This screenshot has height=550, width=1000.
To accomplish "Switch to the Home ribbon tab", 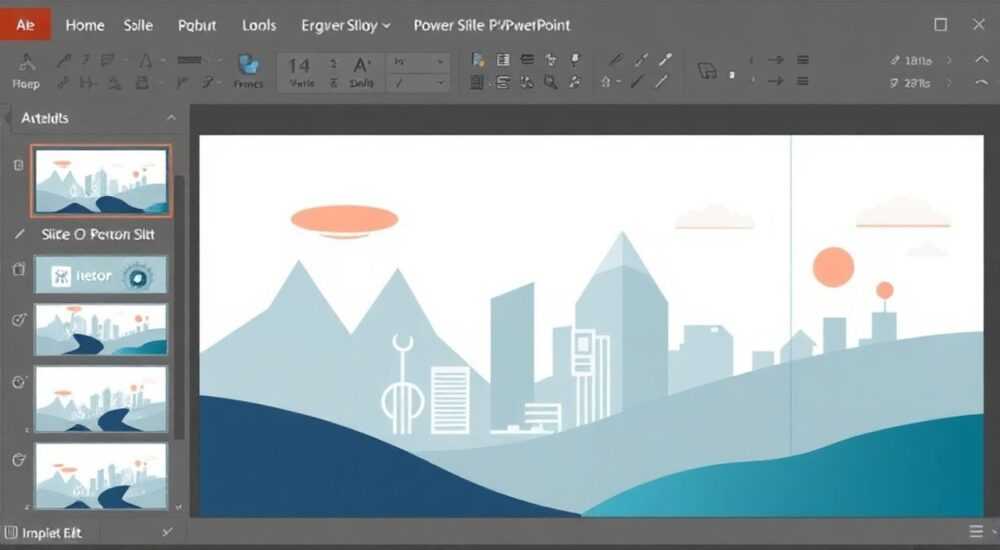I will (x=85, y=26).
